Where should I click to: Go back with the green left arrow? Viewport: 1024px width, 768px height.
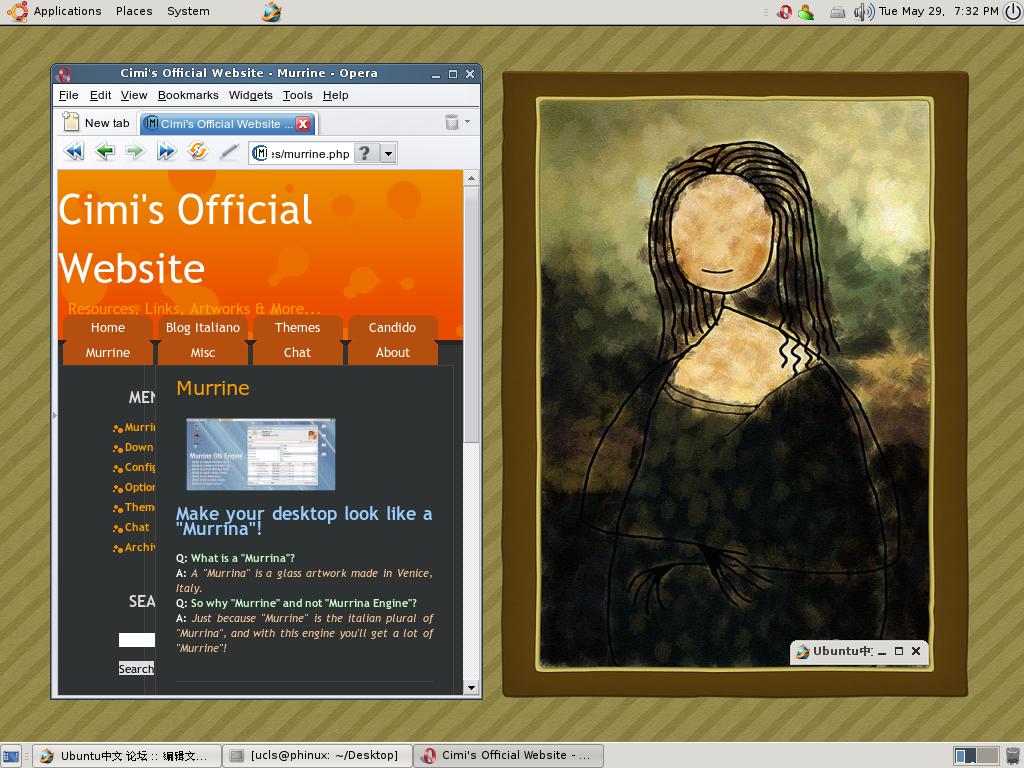click(104, 152)
